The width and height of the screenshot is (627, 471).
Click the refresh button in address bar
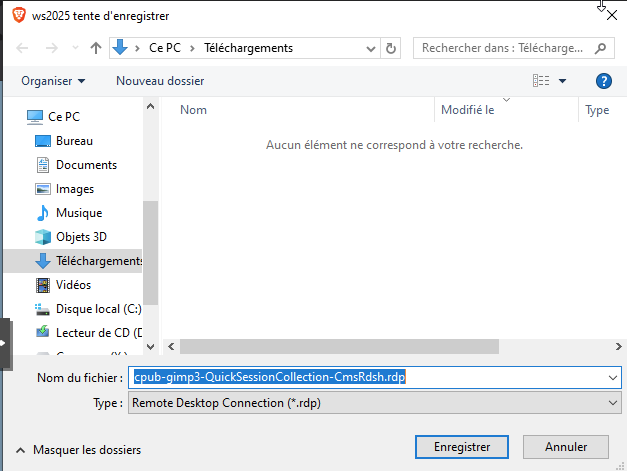(x=391, y=48)
